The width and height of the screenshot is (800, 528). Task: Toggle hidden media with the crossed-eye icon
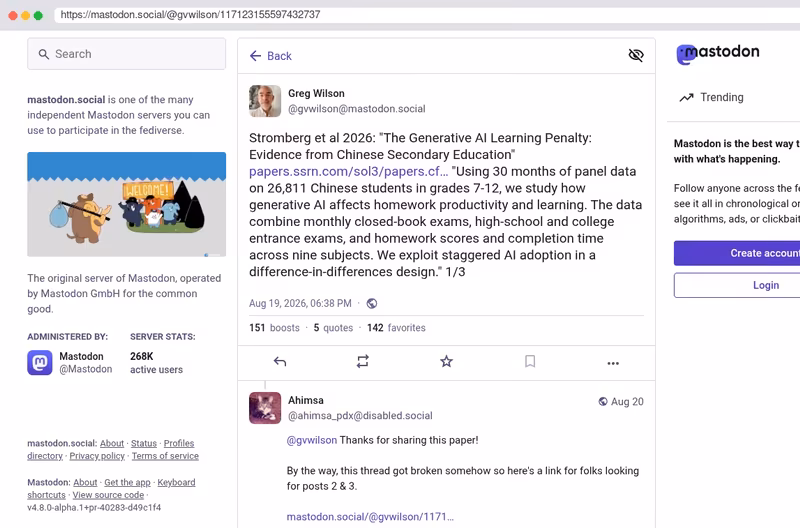pos(636,55)
